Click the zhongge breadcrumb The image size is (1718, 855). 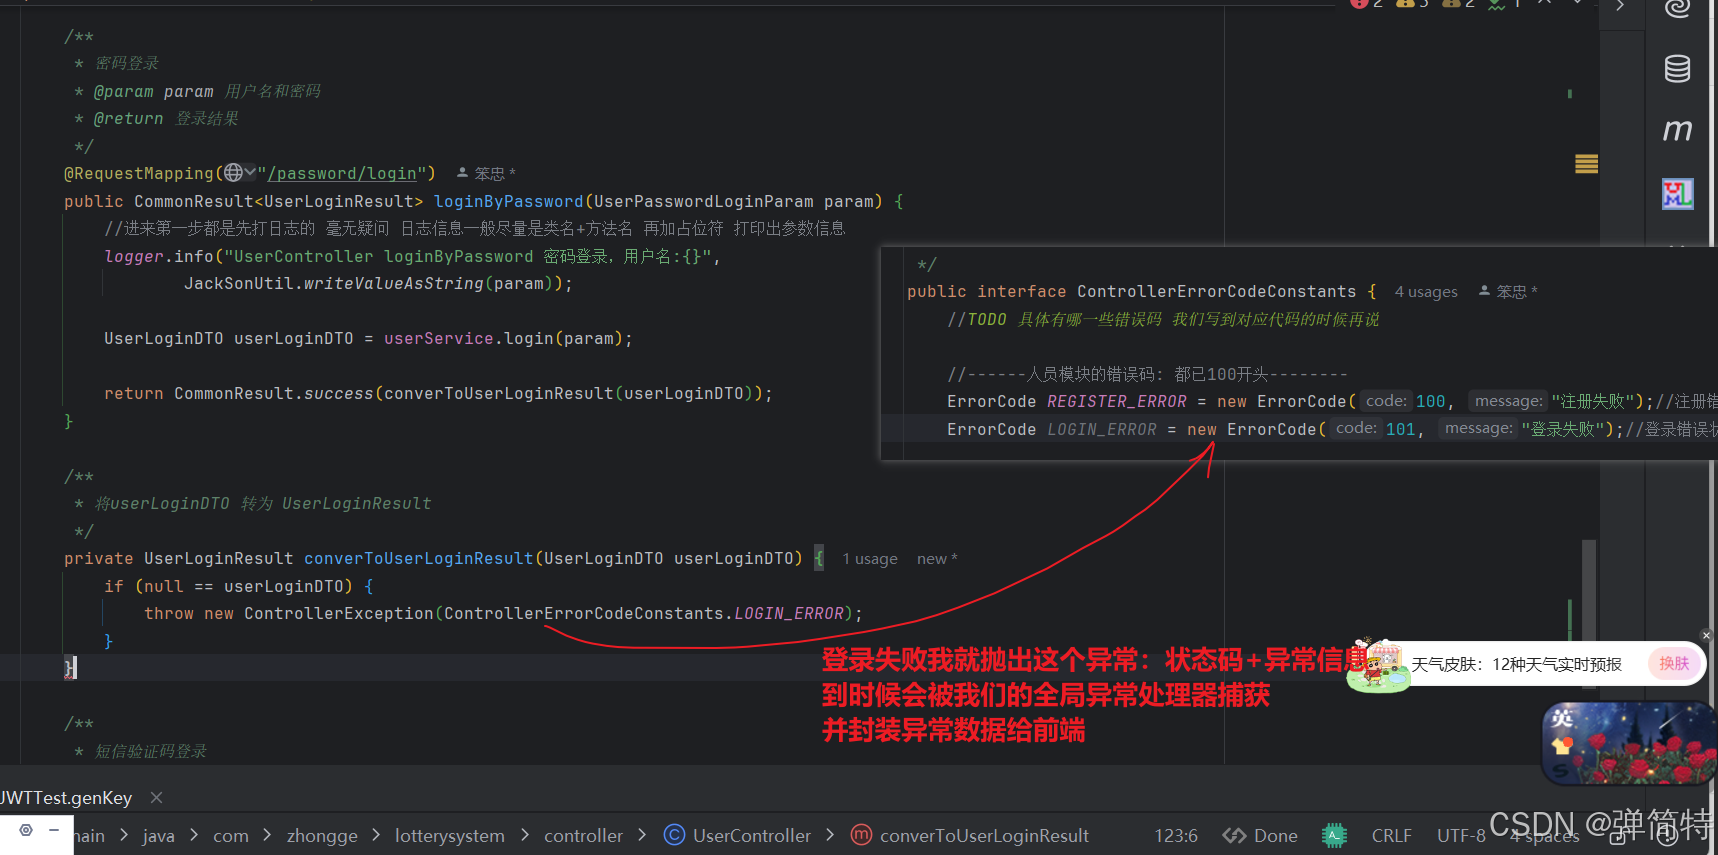point(322,836)
